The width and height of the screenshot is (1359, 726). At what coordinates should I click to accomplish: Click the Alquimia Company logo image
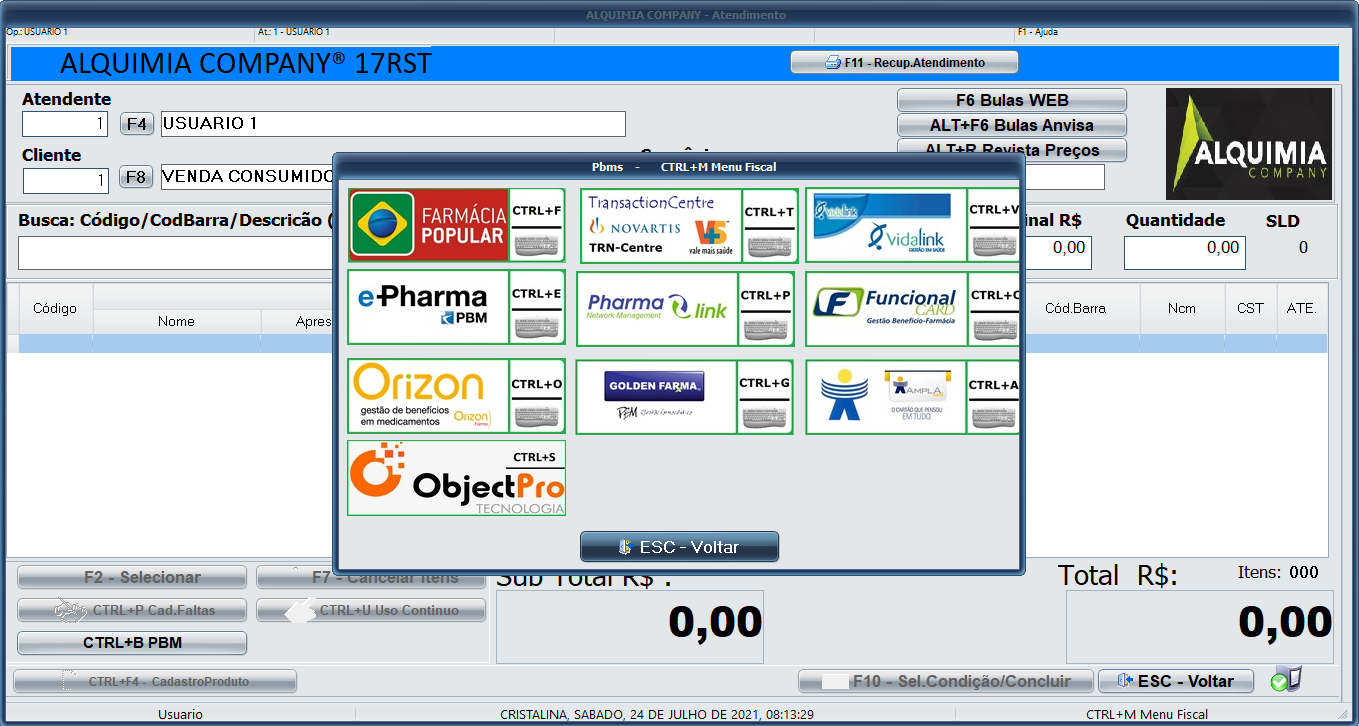pyautogui.click(x=1249, y=144)
